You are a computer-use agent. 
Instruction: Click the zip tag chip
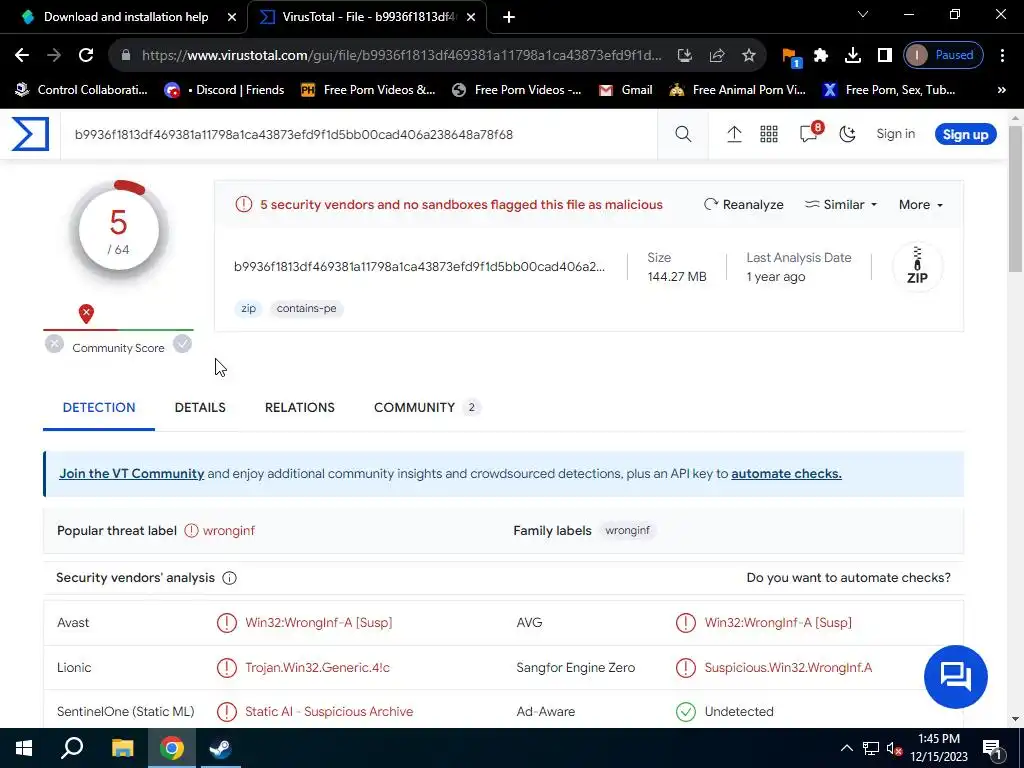point(248,308)
